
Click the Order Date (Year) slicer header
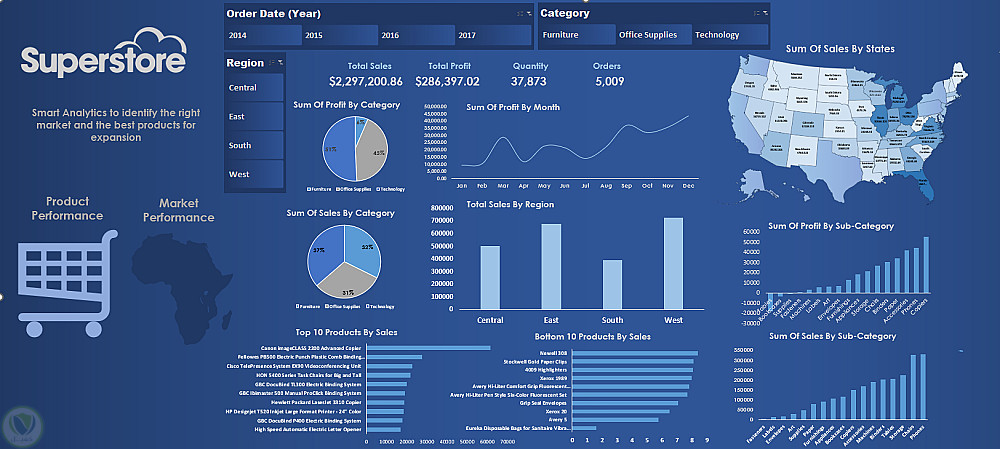click(274, 13)
